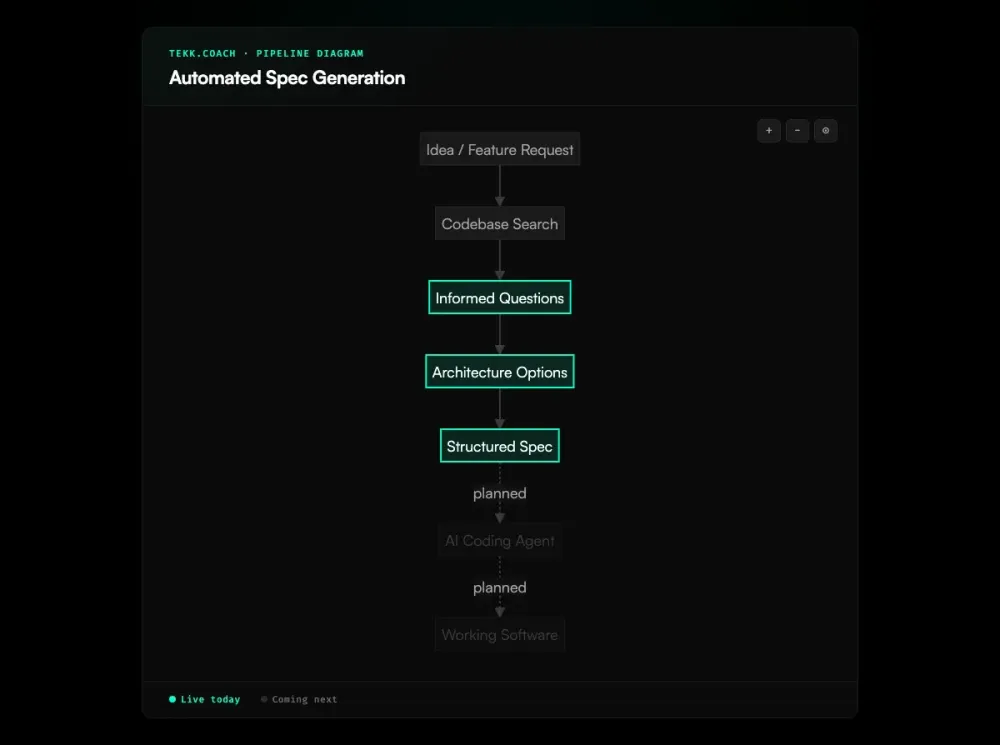The width and height of the screenshot is (1000, 745).
Task: Toggle the Coming next filter
Action: (x=300, y=699)
